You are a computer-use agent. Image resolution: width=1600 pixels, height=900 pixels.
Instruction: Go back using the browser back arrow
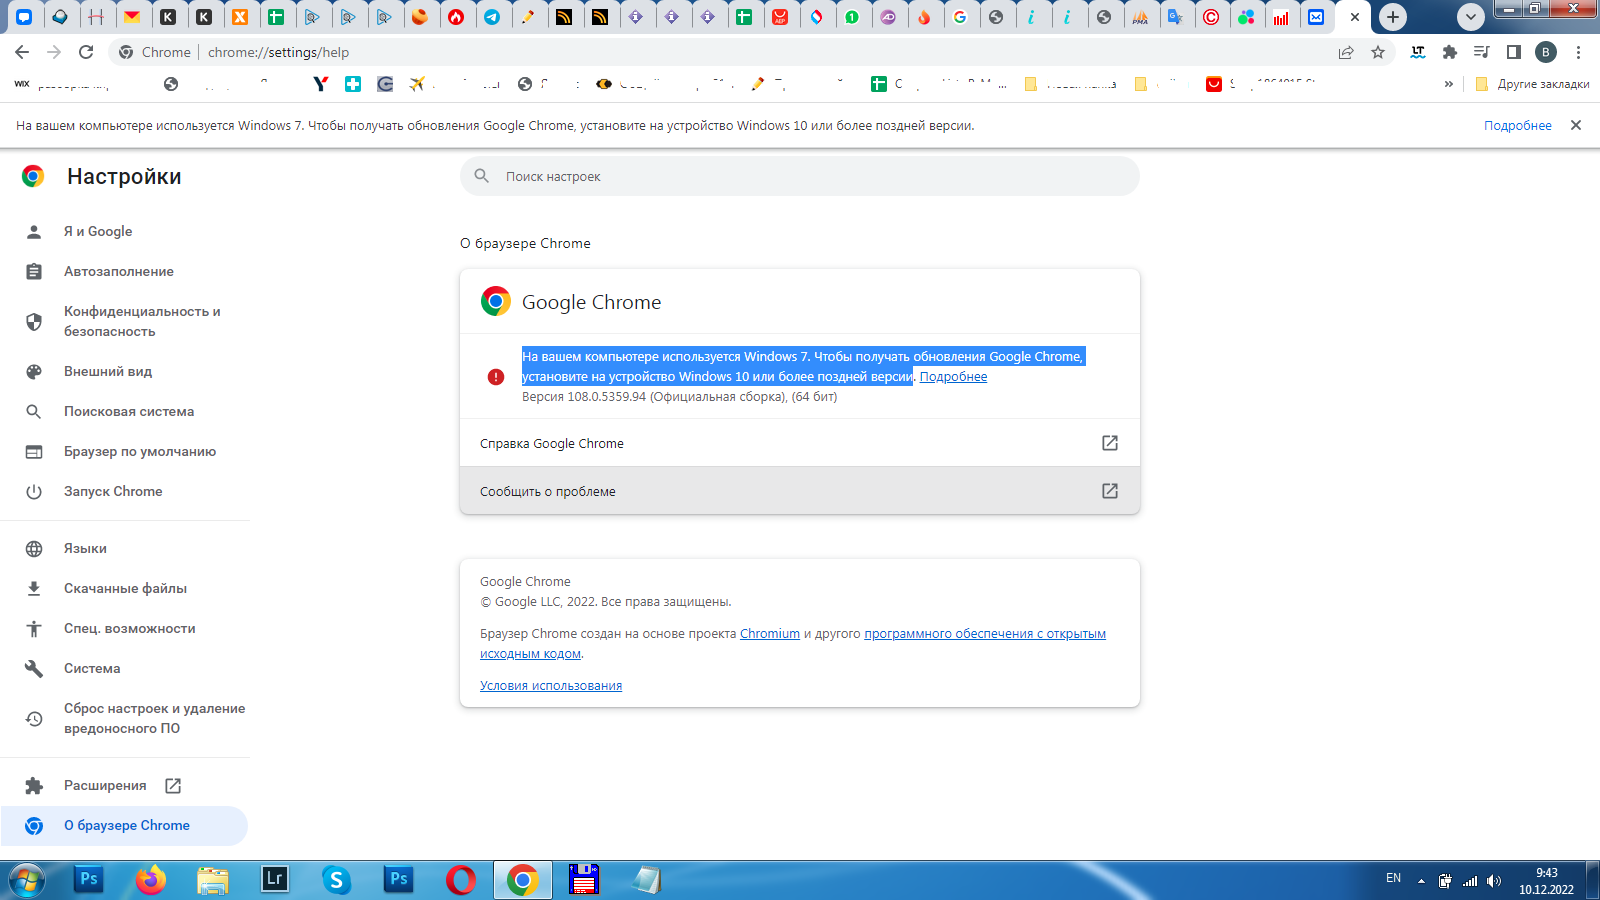tap(22, 52)
